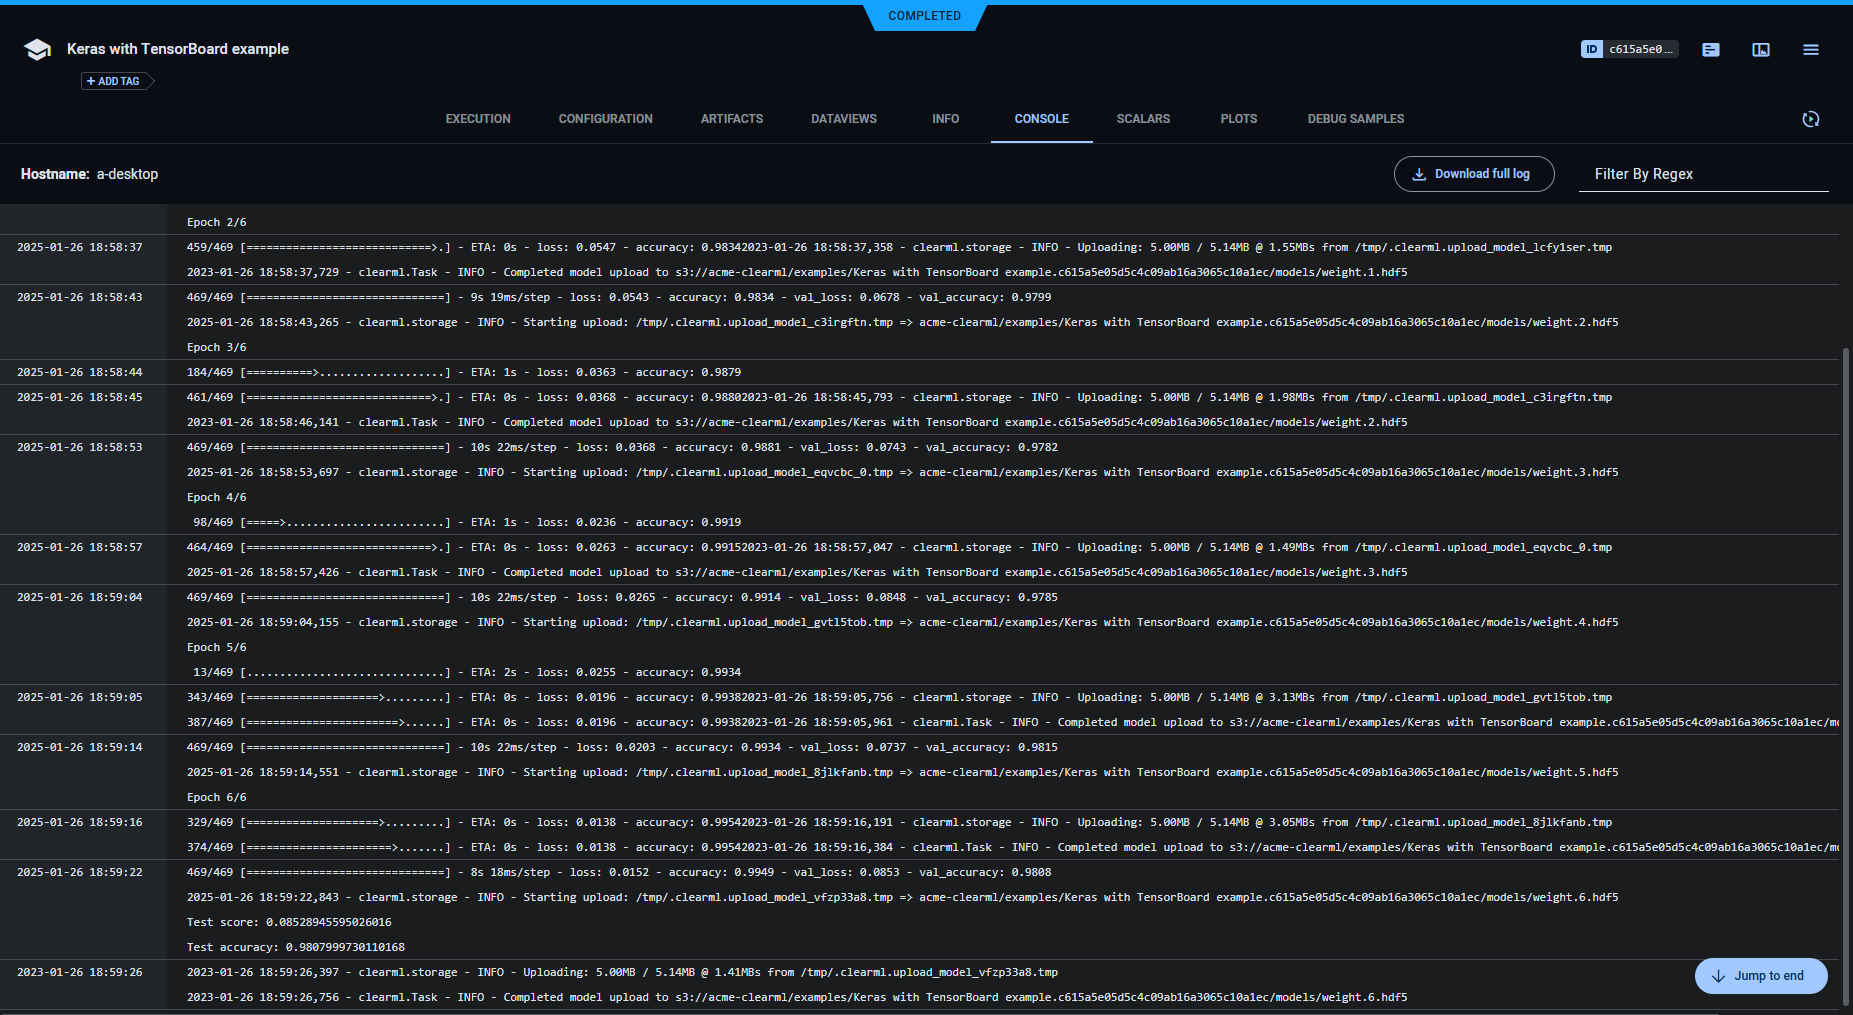Open the CONFIGURATION tab
Image resolution: width=1853 pixels, height=1015 pixels.
click(x=605, y=118)
